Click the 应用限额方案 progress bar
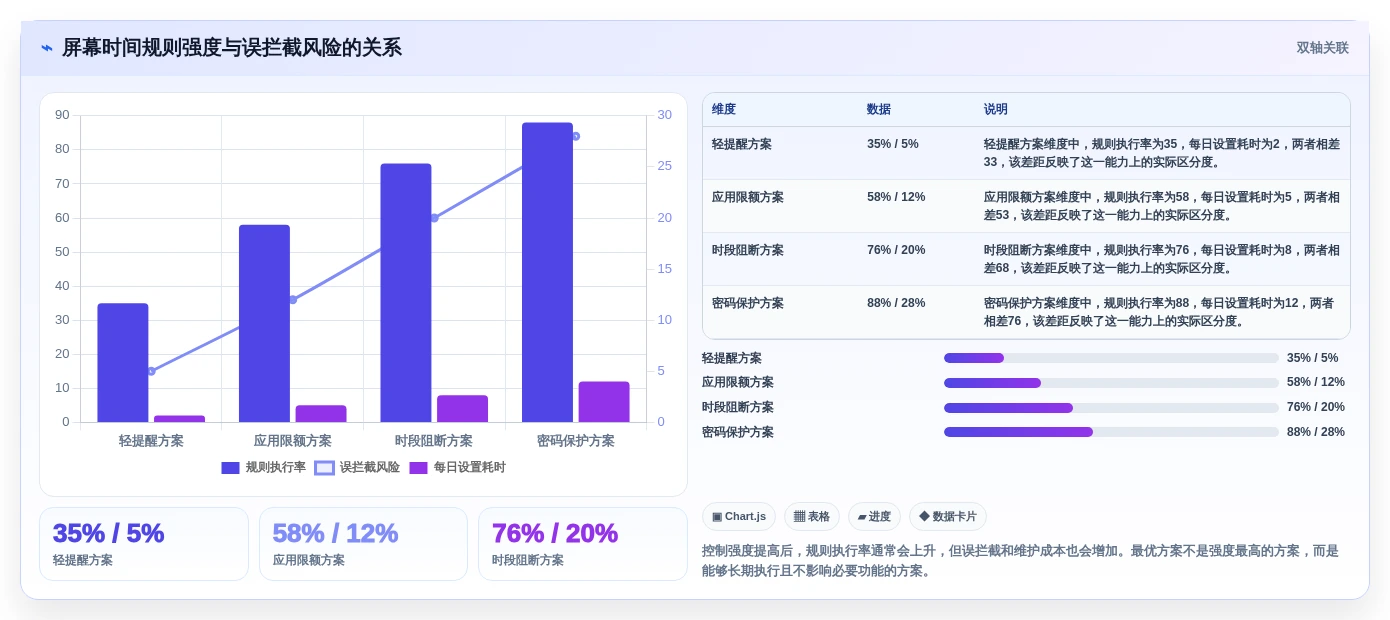The height and width of the screenshot is (620, 1390). (1111, 383)
